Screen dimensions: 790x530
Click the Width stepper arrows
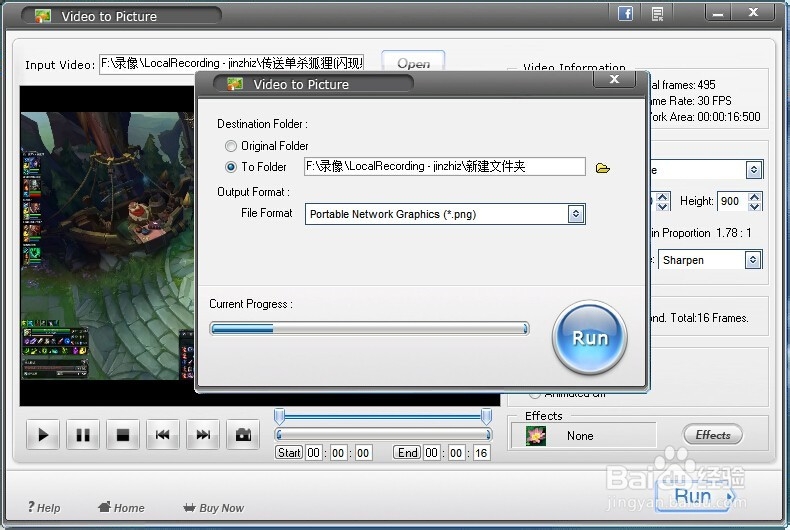(x=663, y=201)
